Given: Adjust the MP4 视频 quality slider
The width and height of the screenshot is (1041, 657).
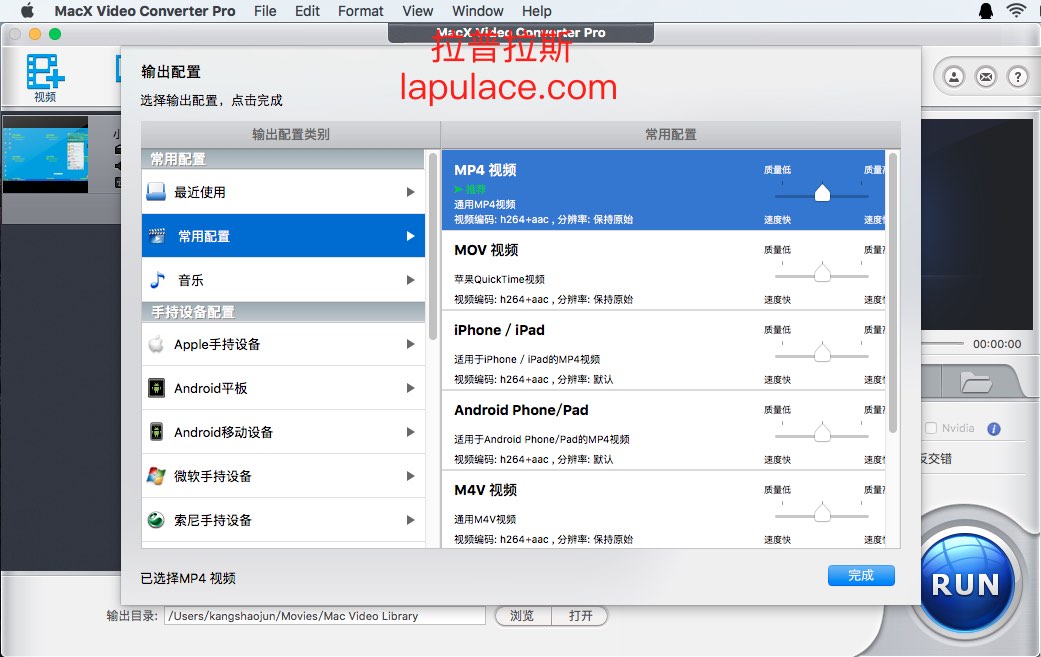Looking at the screenshot, I should point(822,193).
